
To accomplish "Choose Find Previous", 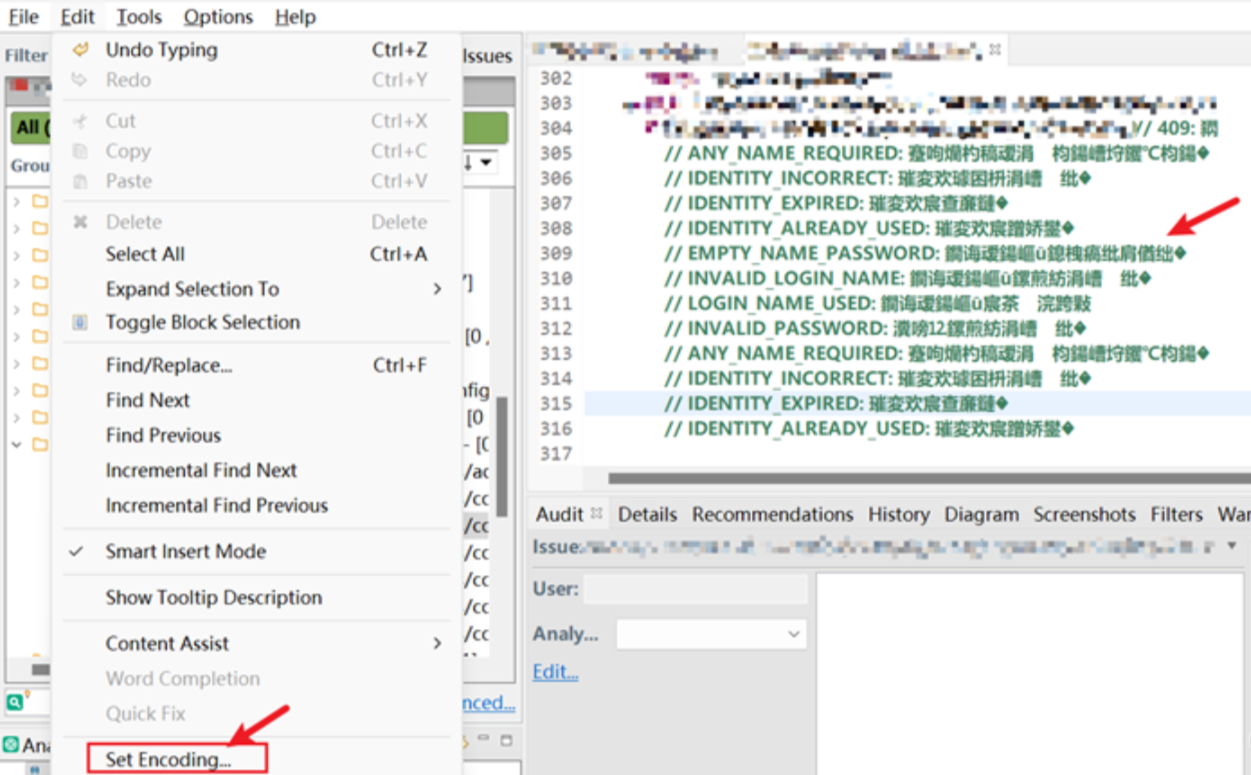I will point(257,435).
